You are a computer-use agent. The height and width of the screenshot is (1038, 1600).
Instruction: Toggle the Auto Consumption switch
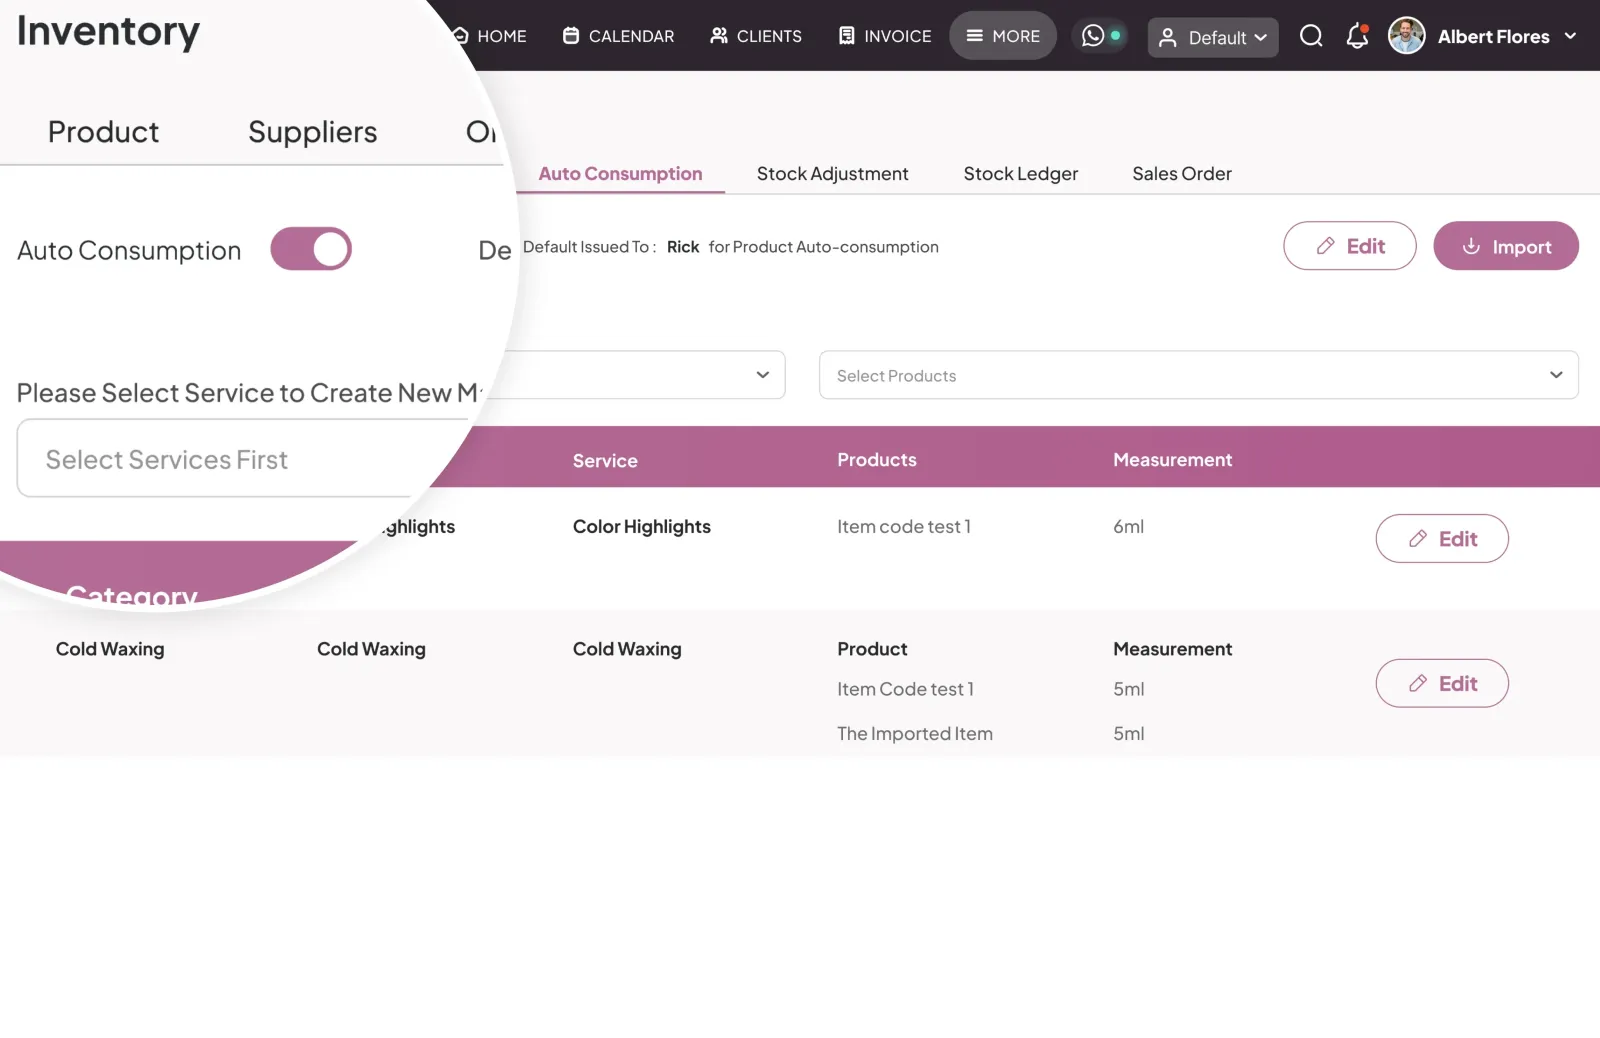tap(311, 249)
